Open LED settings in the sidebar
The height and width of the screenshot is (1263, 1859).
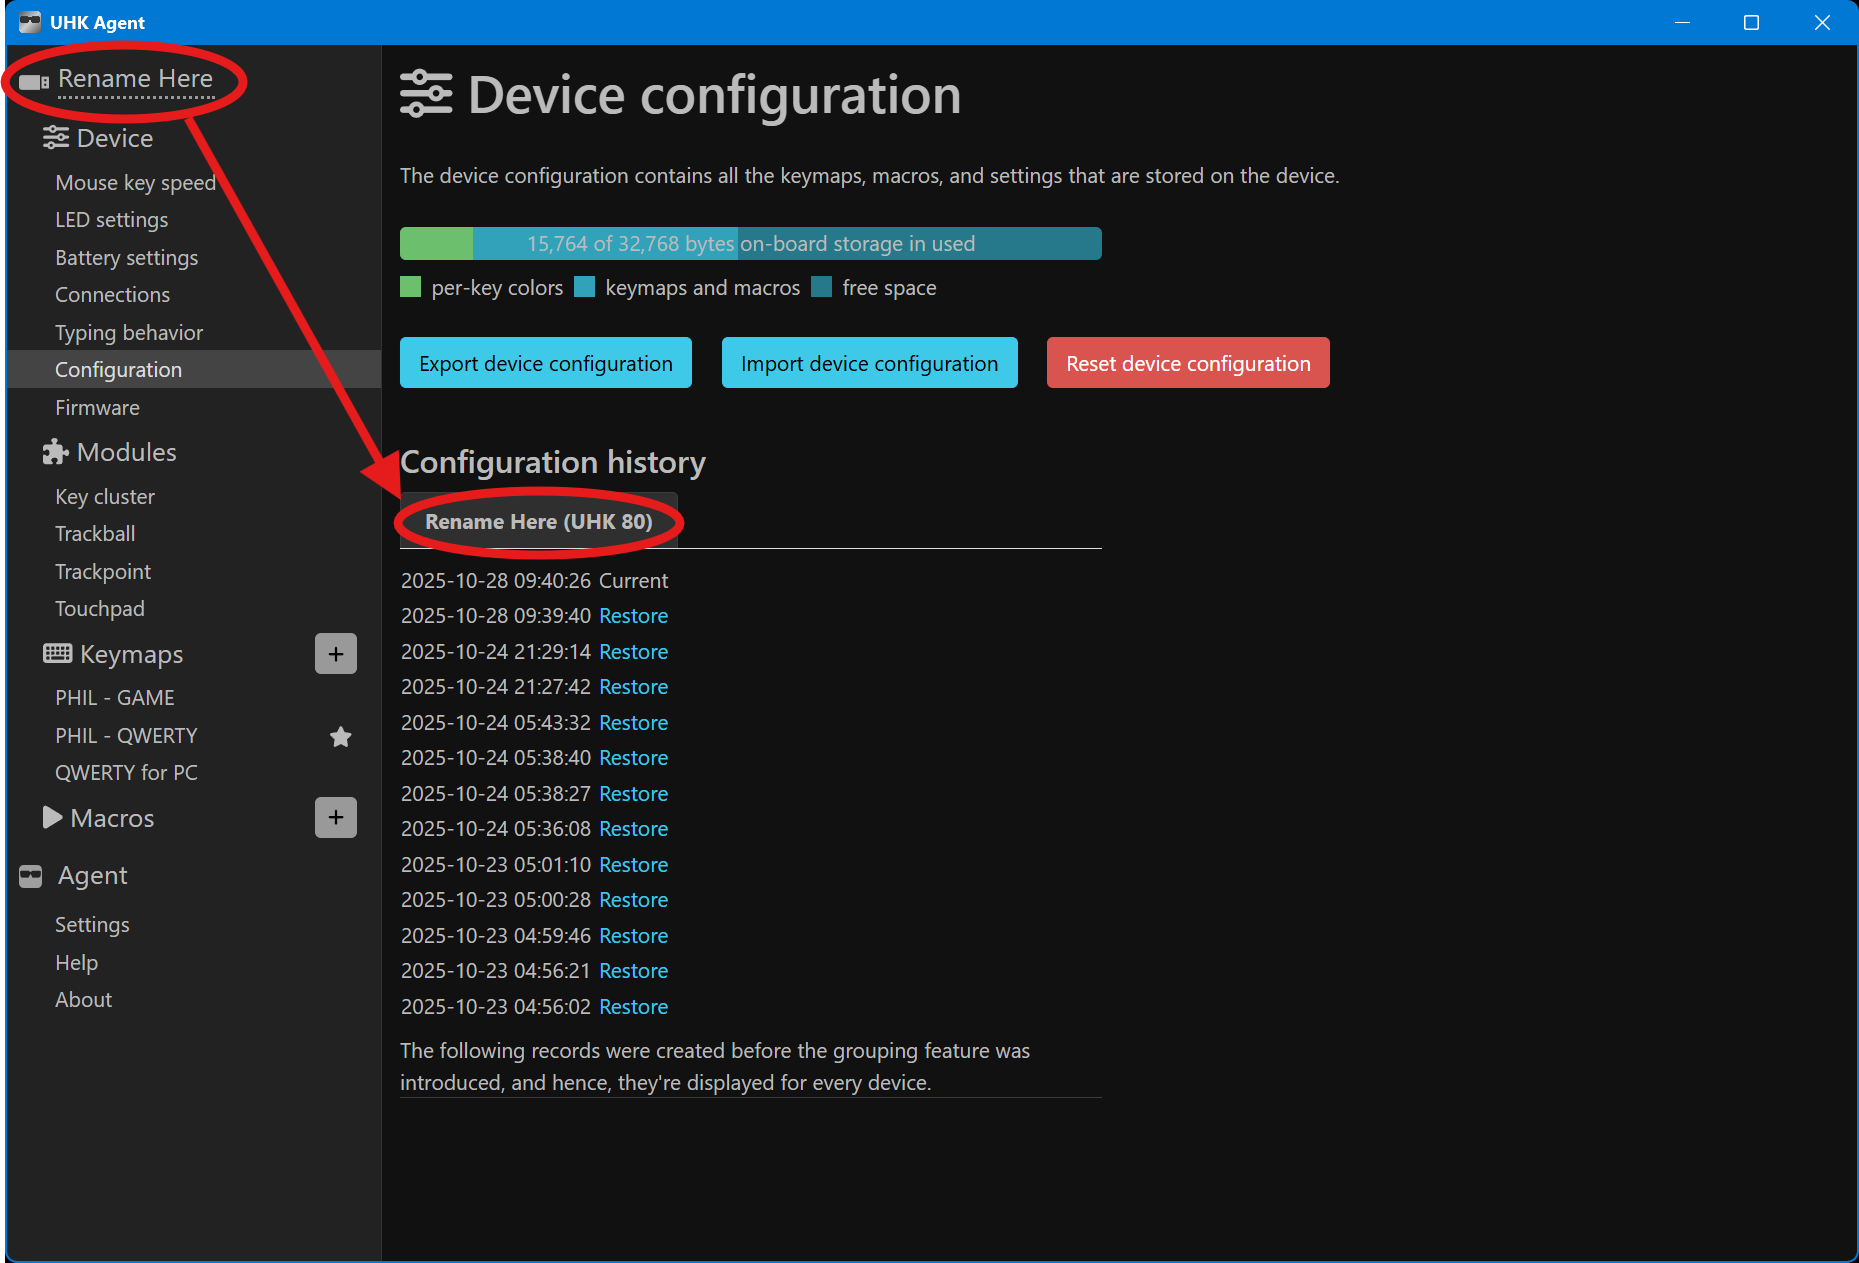[x=111, y=220]
